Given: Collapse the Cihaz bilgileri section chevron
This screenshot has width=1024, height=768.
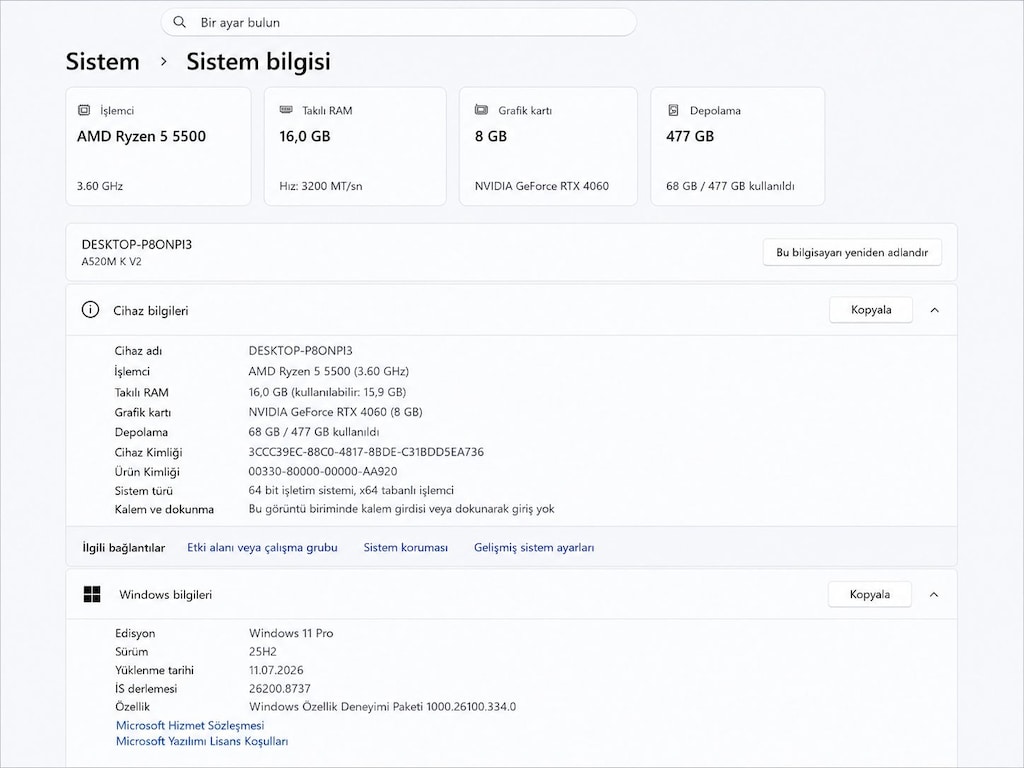Looking at the screenshot, I should [935, 310].
